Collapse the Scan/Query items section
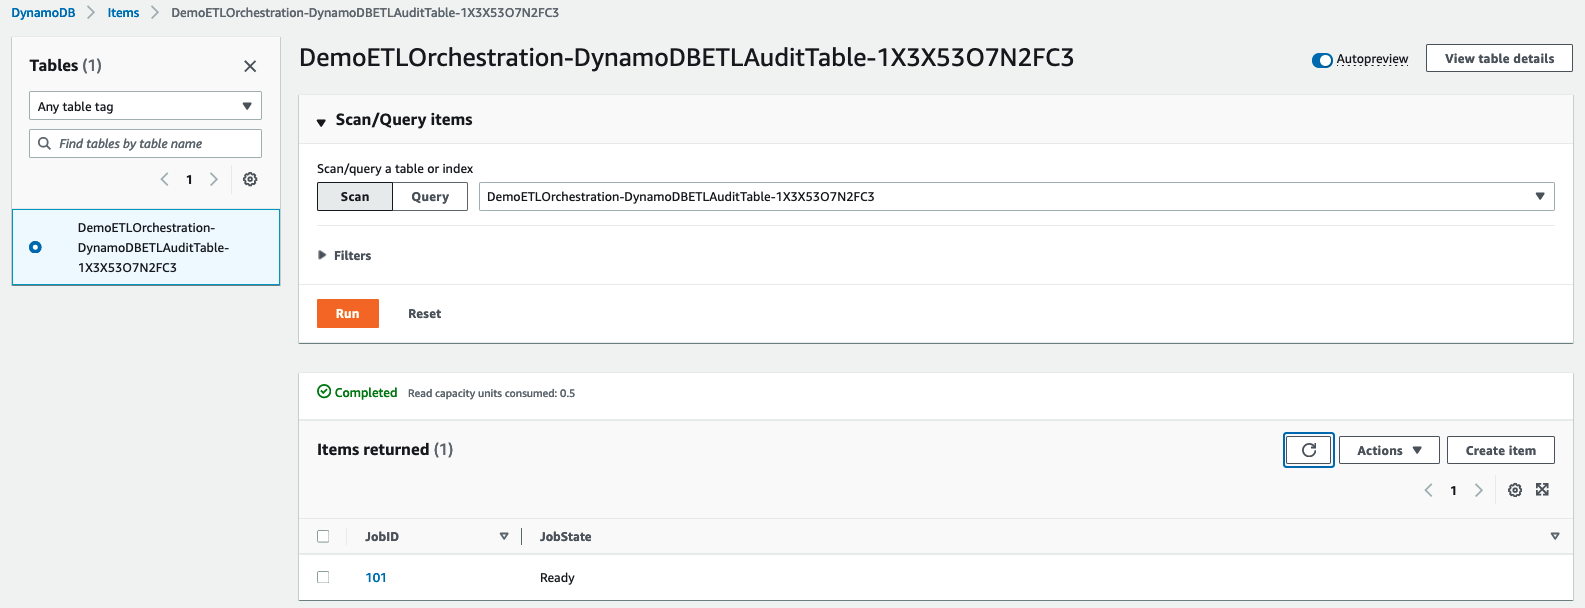1585x608 pixels. 321,122
